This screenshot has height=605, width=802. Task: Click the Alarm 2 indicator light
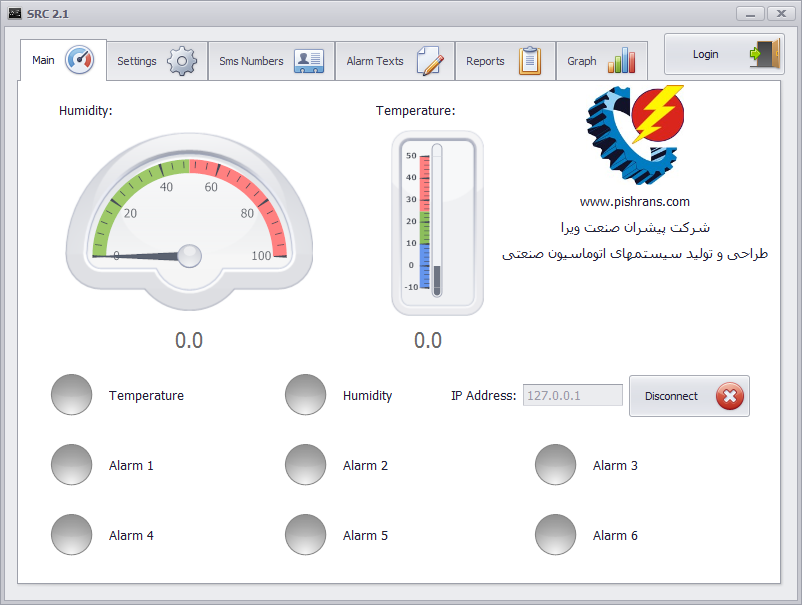pyautogui.click(x=305, y=464)
